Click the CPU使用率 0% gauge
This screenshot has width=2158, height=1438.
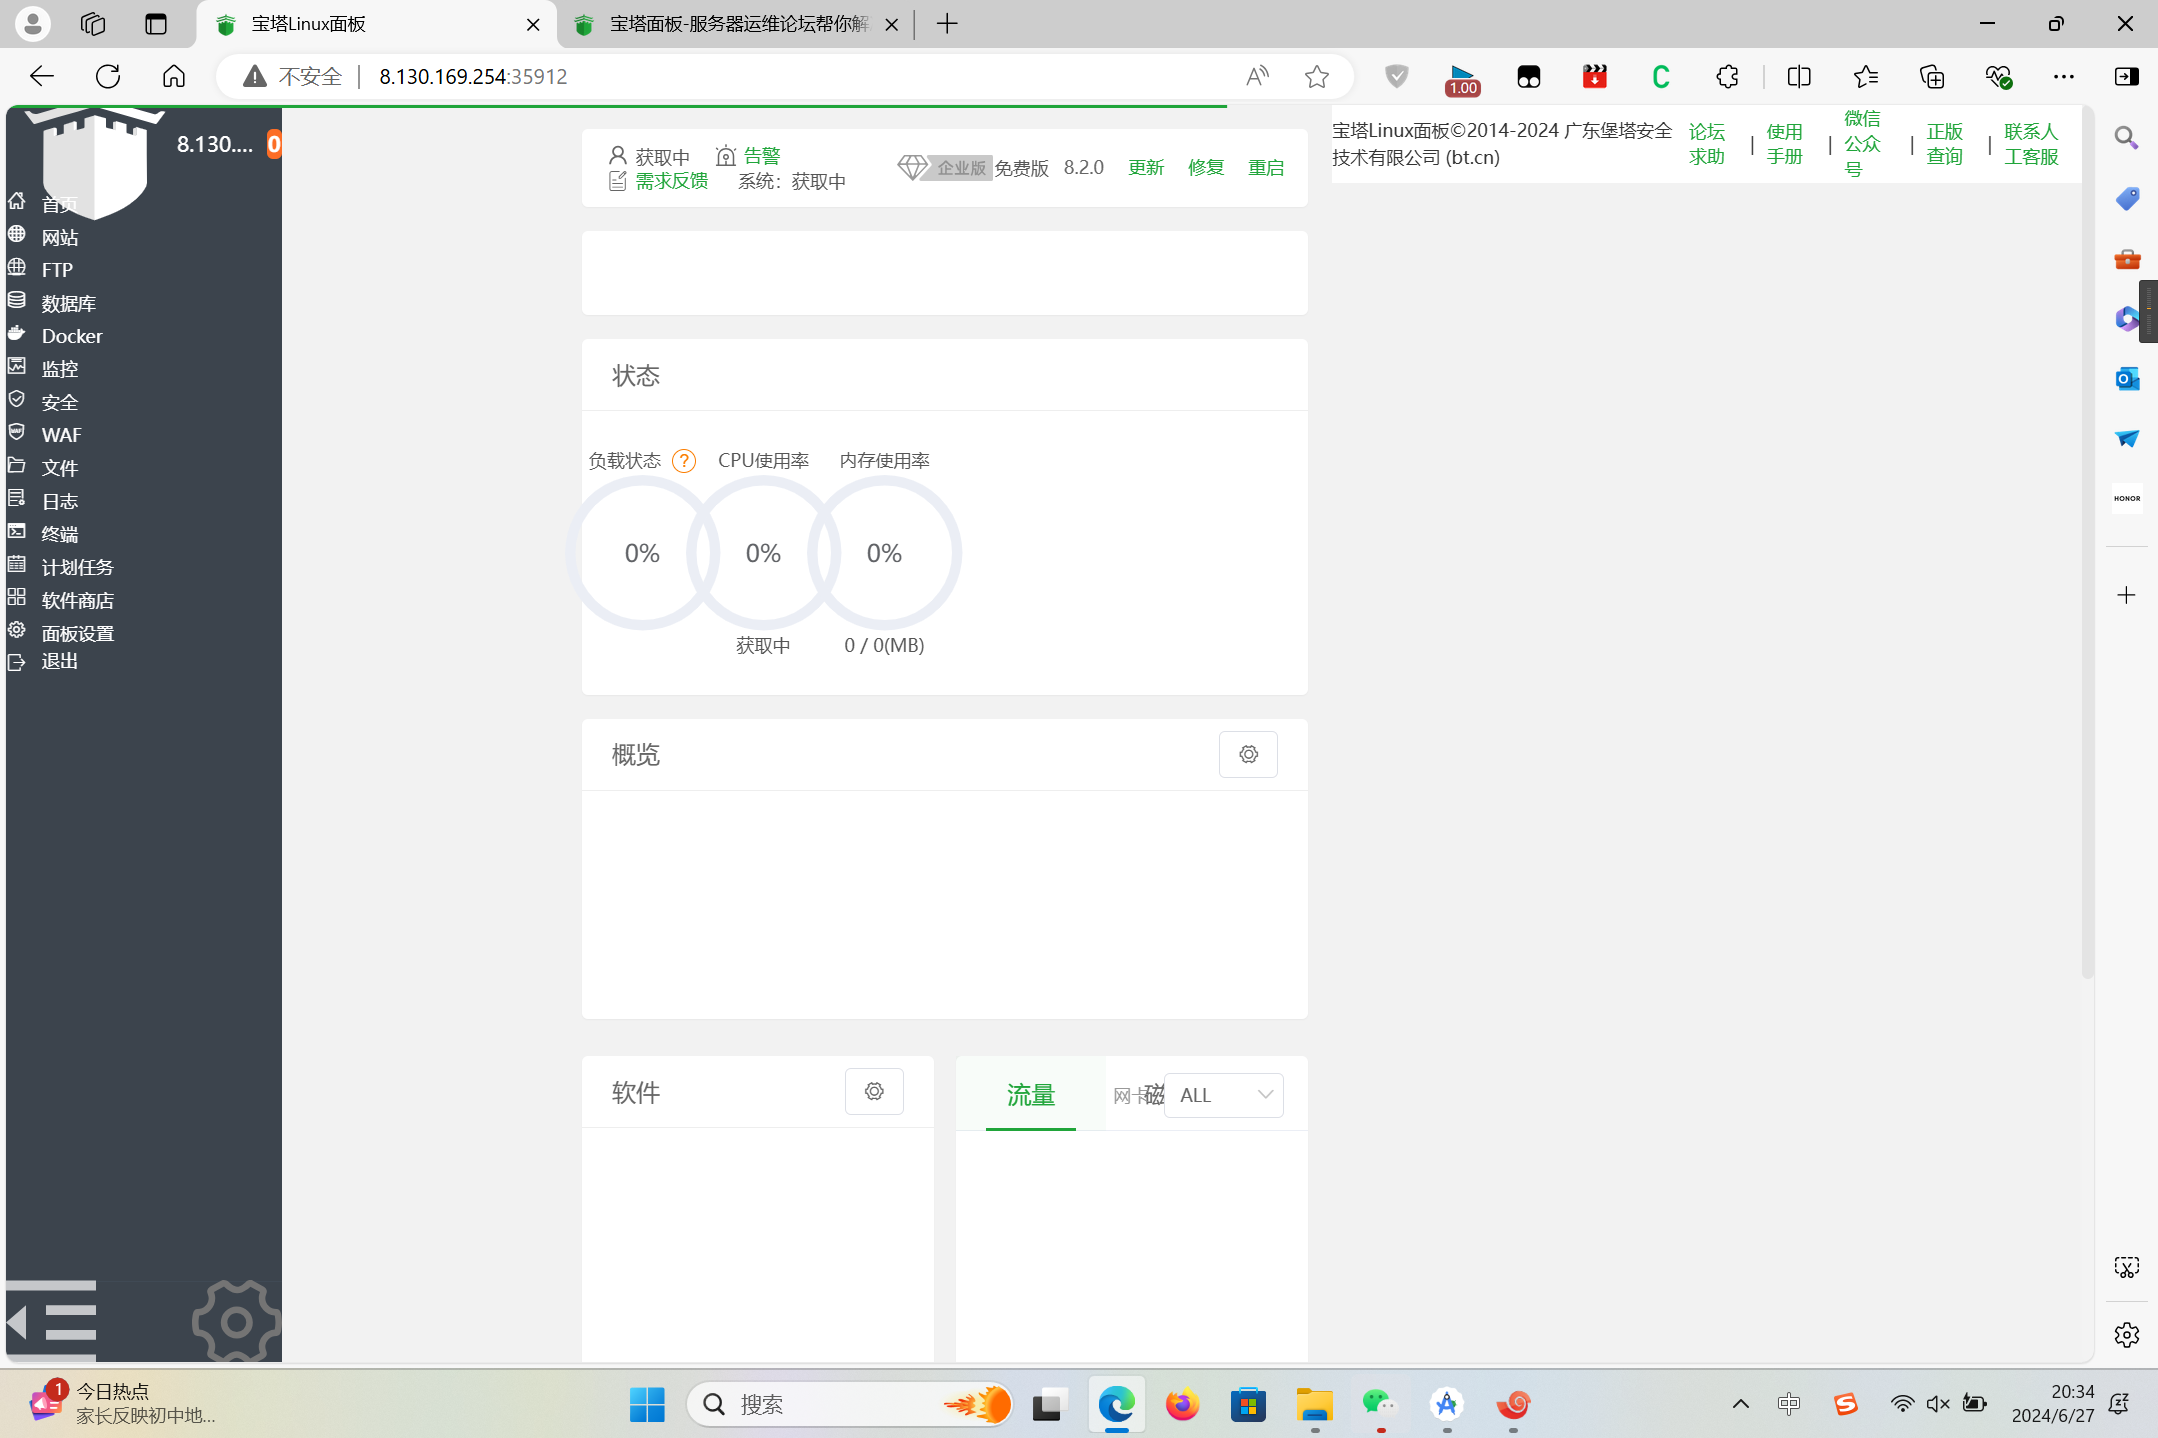(x=763, y=553)
